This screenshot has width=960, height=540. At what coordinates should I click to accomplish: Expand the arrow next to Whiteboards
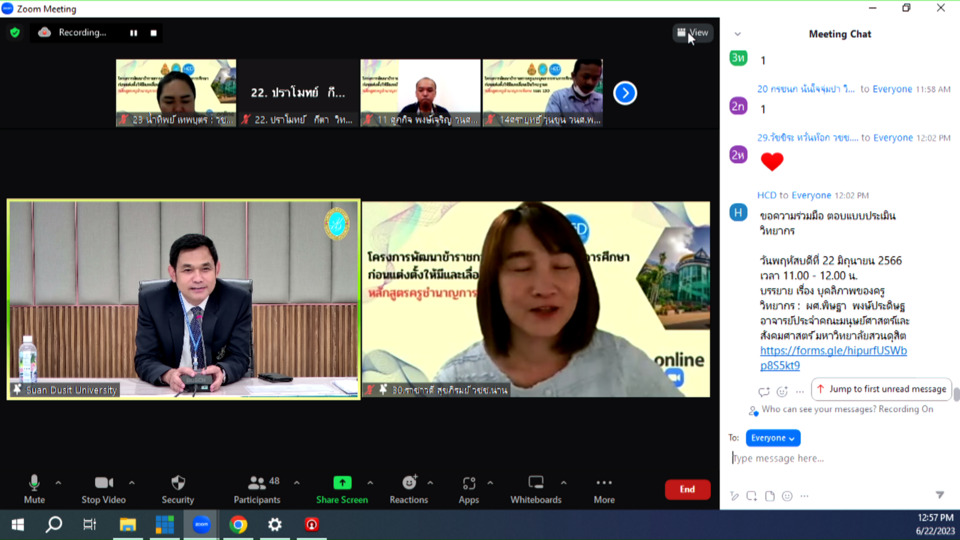click(x=563, y=483)
